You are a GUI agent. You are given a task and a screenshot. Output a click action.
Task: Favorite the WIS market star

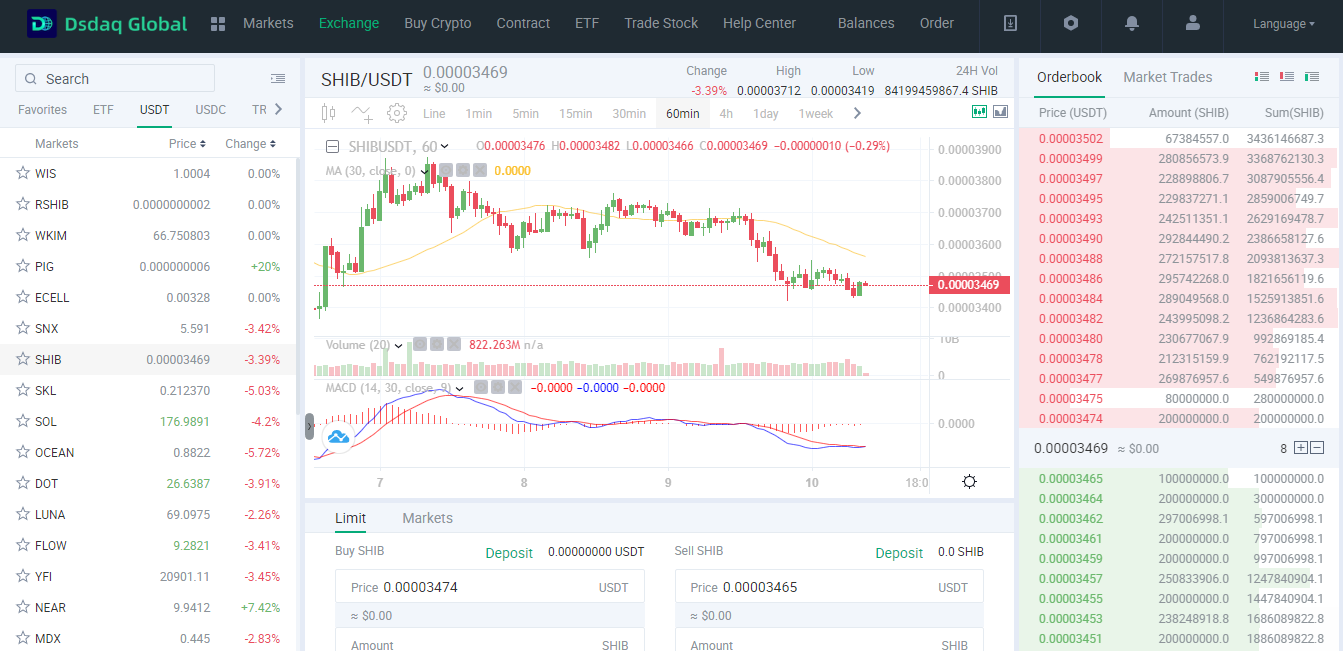23,173
